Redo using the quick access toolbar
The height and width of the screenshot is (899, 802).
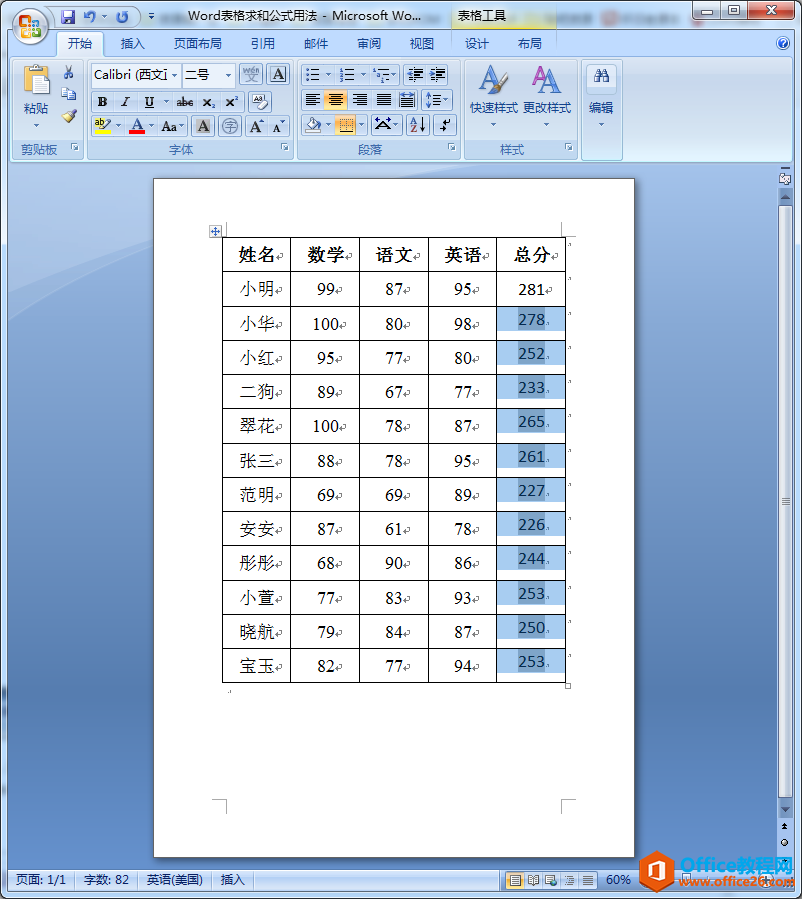122,17
